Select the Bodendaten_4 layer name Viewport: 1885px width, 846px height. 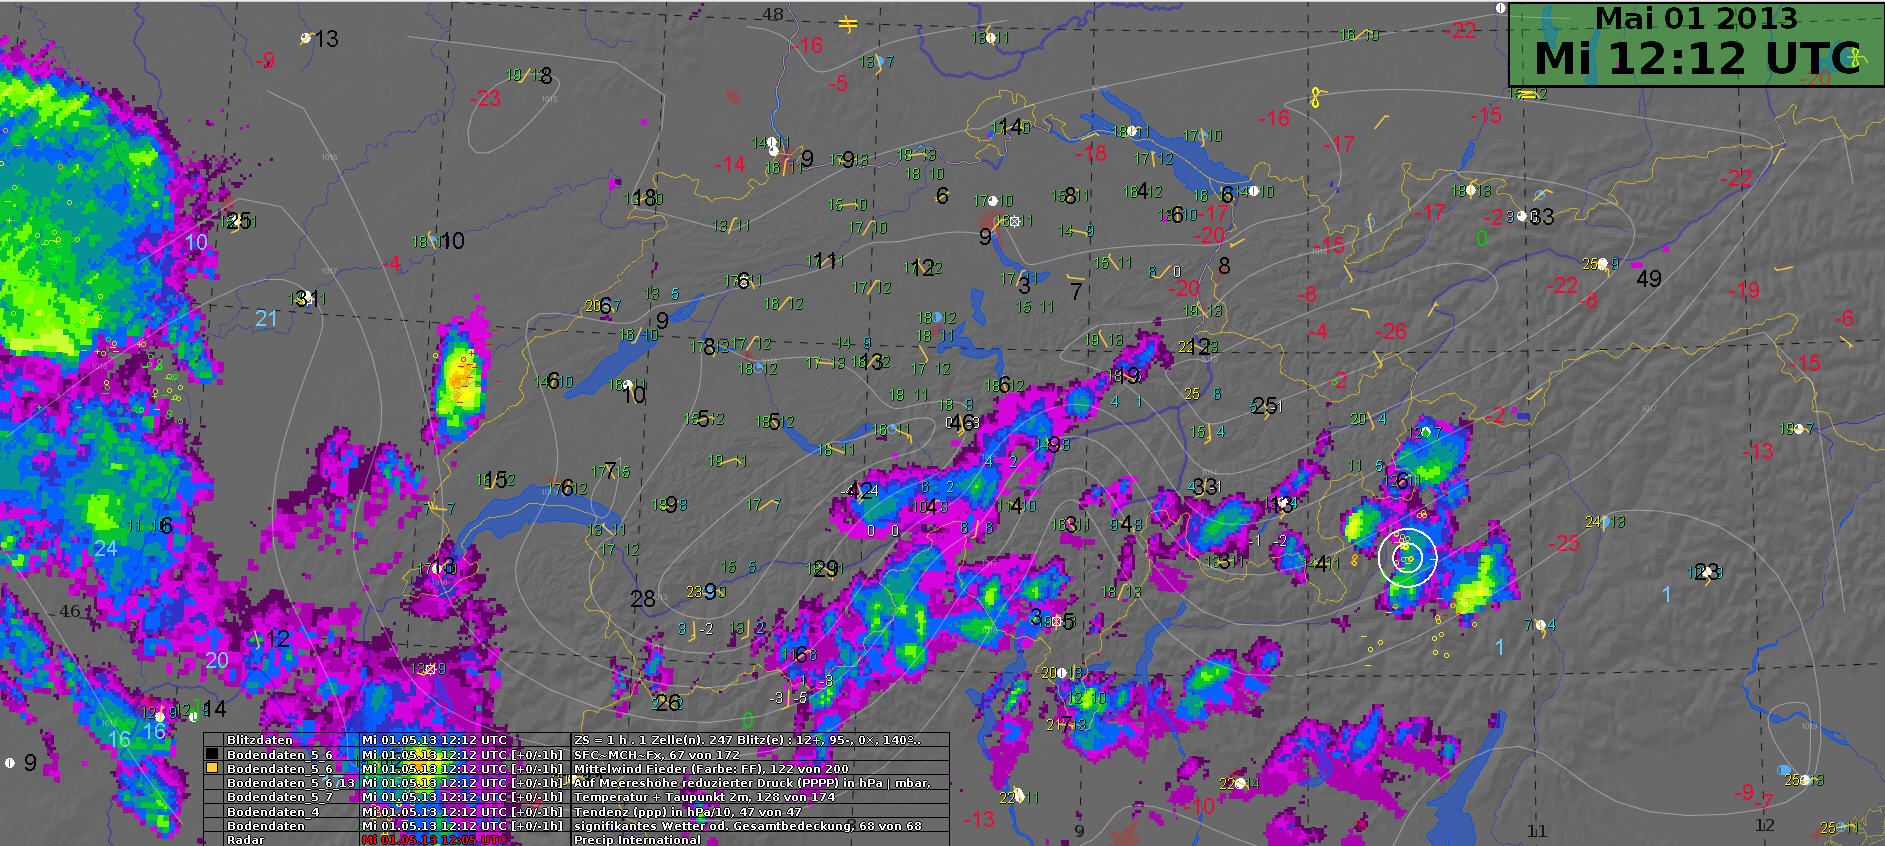point(272,811)
